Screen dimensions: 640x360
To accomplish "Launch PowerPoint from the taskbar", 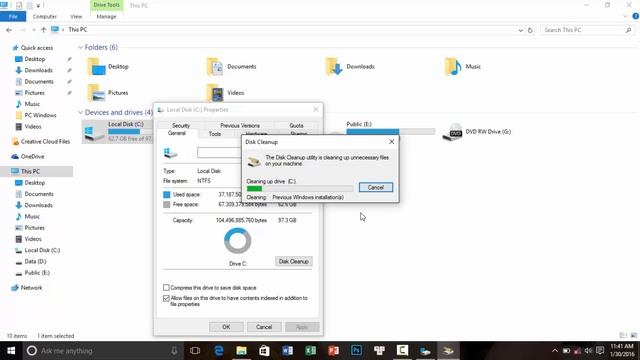I will (x=333, y=351).
